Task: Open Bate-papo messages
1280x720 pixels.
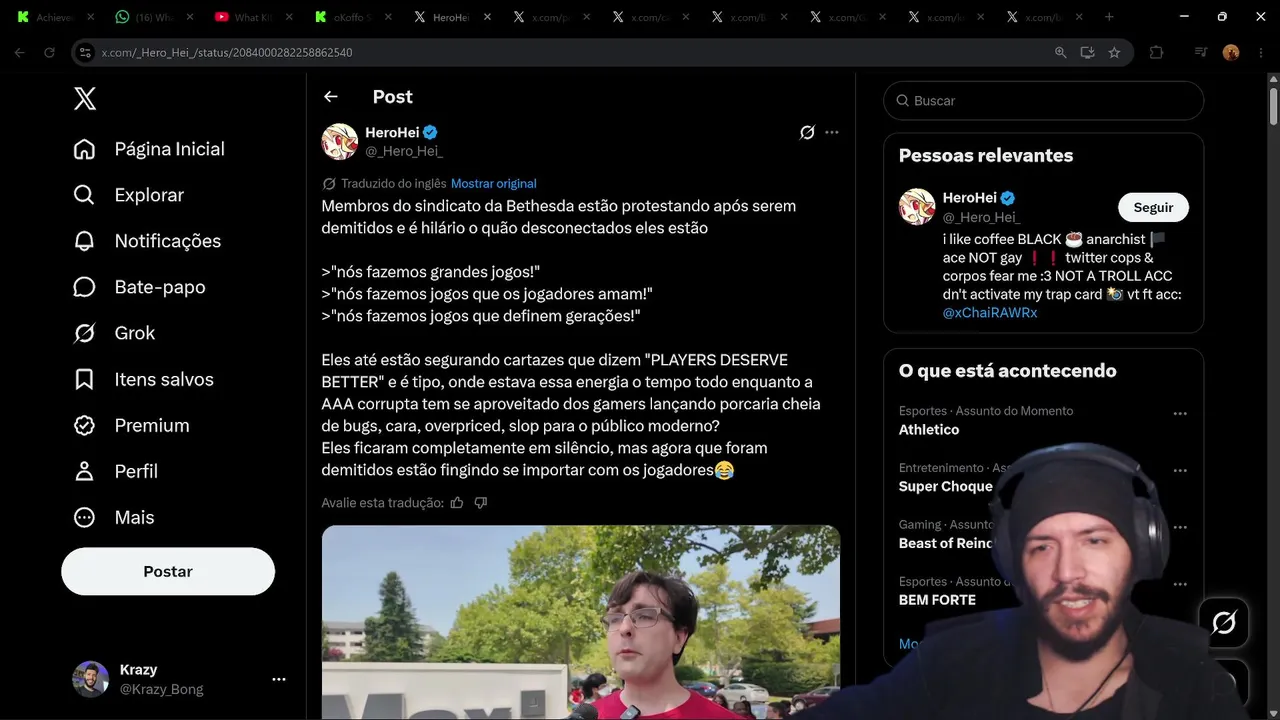Action: coord(139,287)
